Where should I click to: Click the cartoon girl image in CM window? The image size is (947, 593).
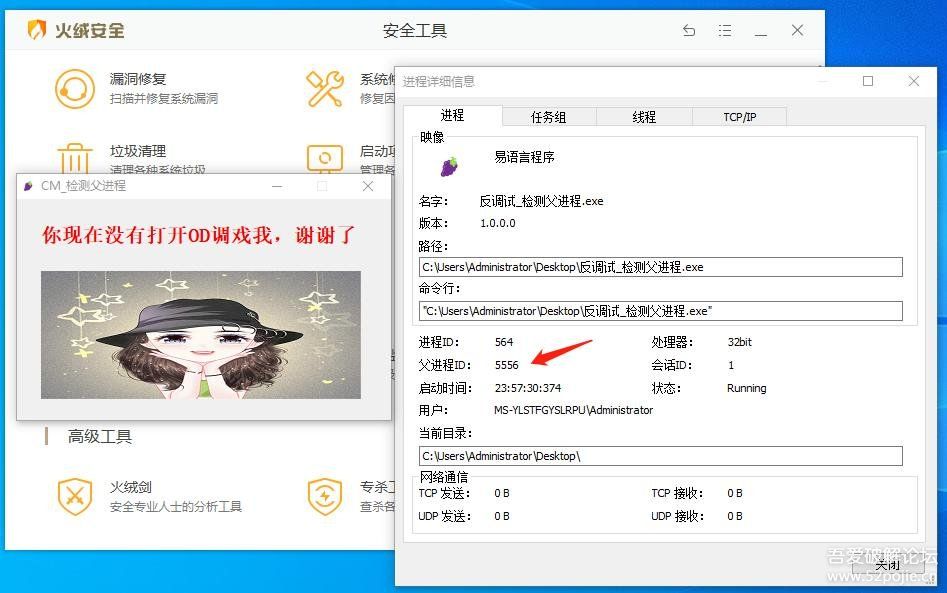pos(201,334)
